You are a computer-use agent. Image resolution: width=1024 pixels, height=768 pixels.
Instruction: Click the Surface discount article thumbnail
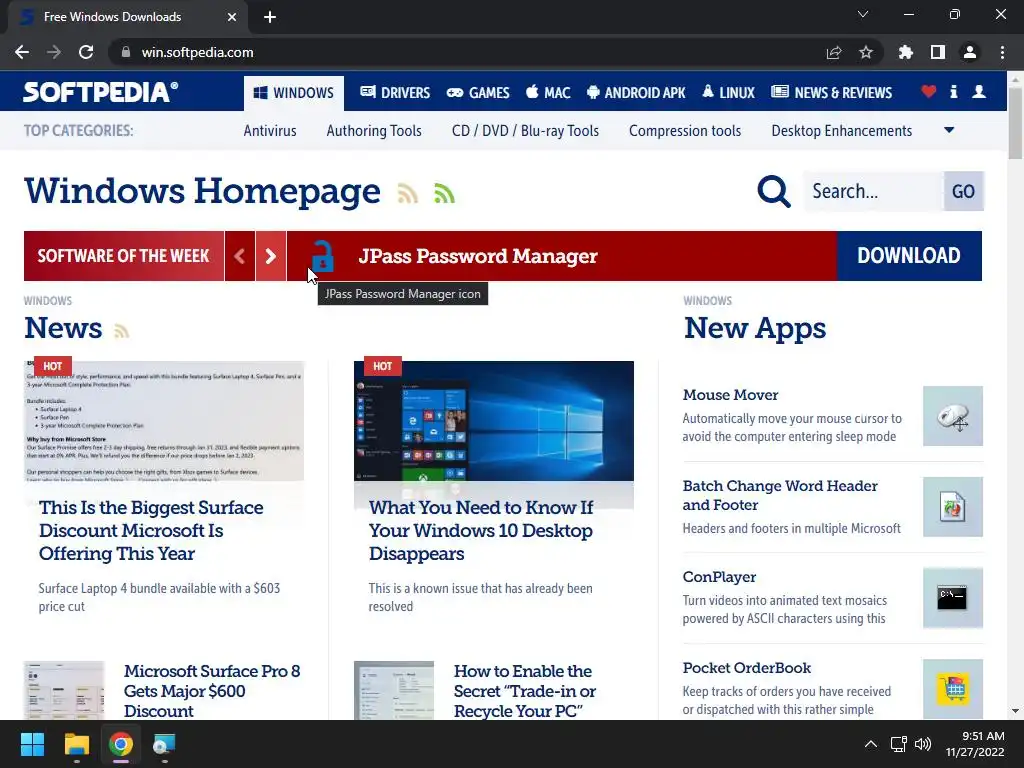click(164, 421)
